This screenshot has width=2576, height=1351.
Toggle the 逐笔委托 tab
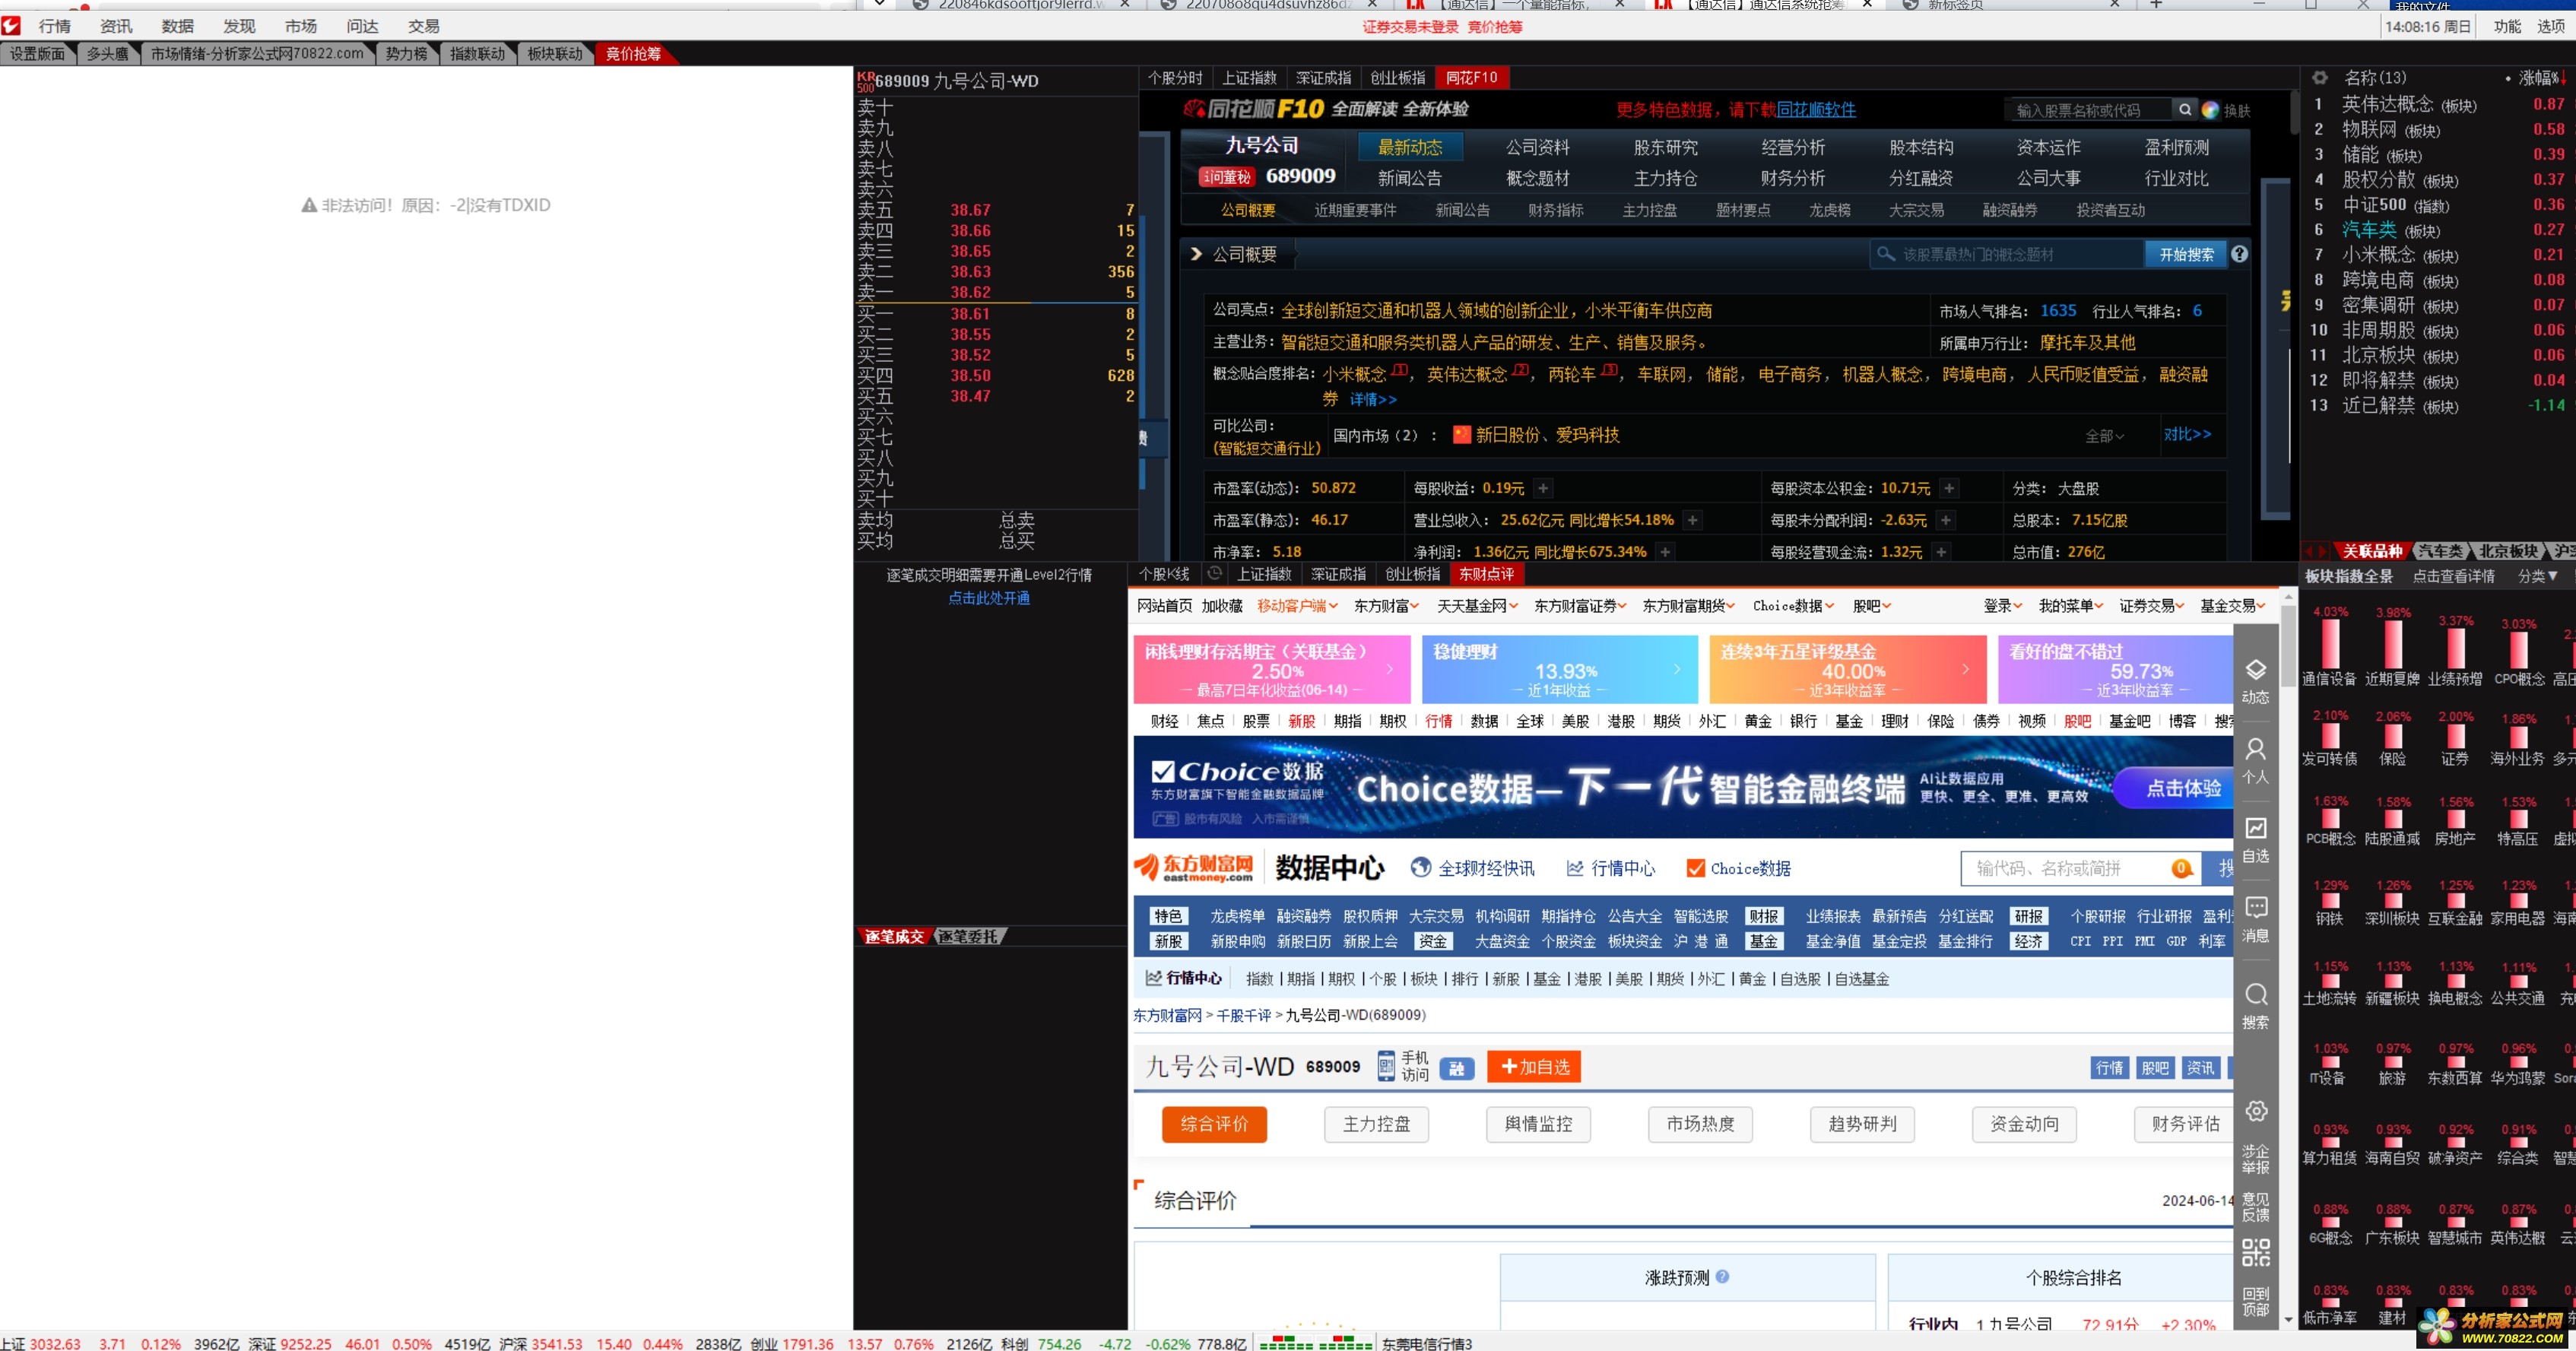point(968,936)
